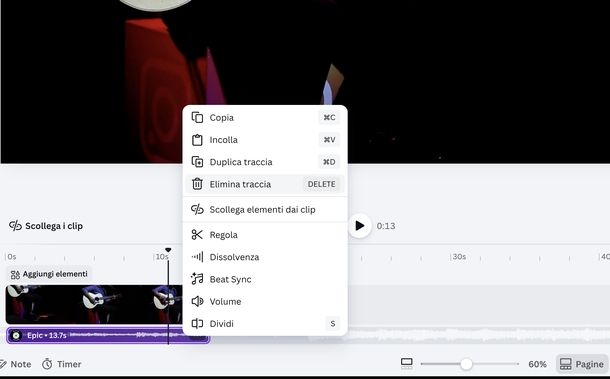The image size is (610, 379).
Task: Click Duplica traccia menu entry
Action: 265,162
